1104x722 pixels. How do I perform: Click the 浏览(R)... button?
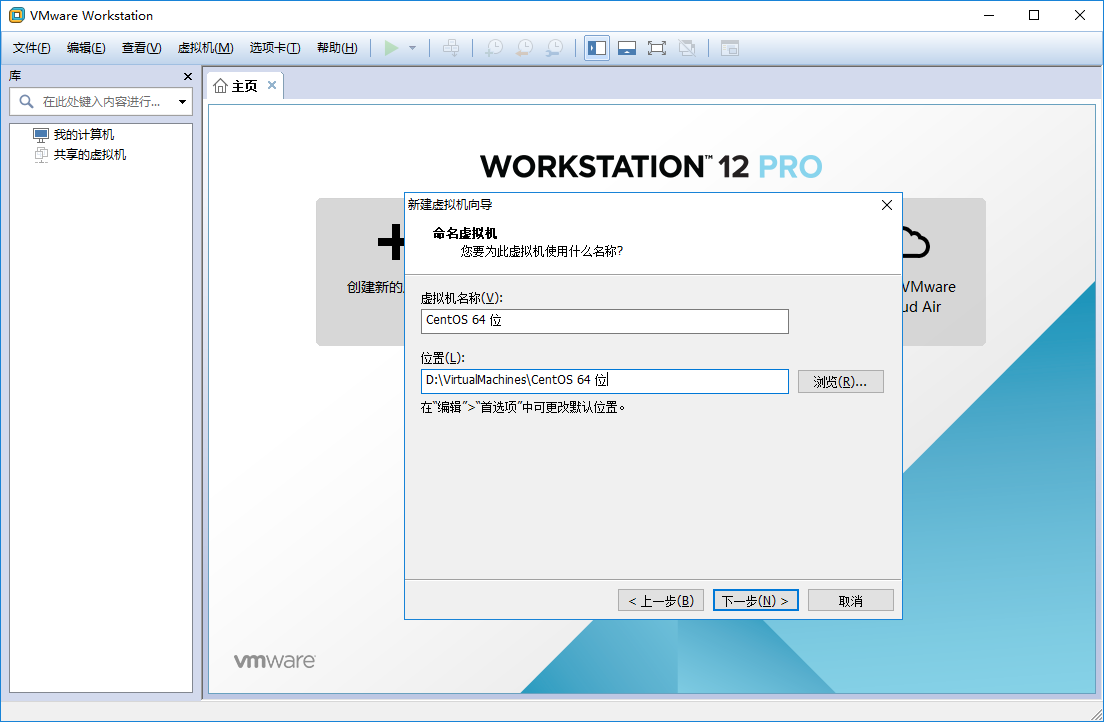point(841,382)
